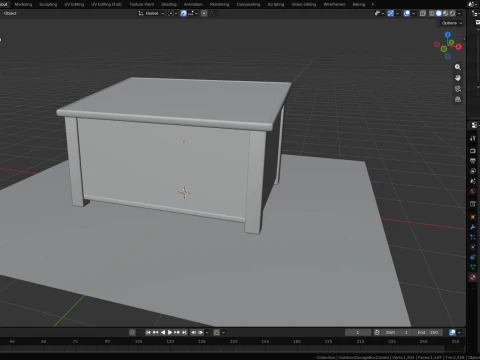Click the timeline scrubbing track at frame 150
This screenshot has height=360, width=480.
tap(234, 341)
